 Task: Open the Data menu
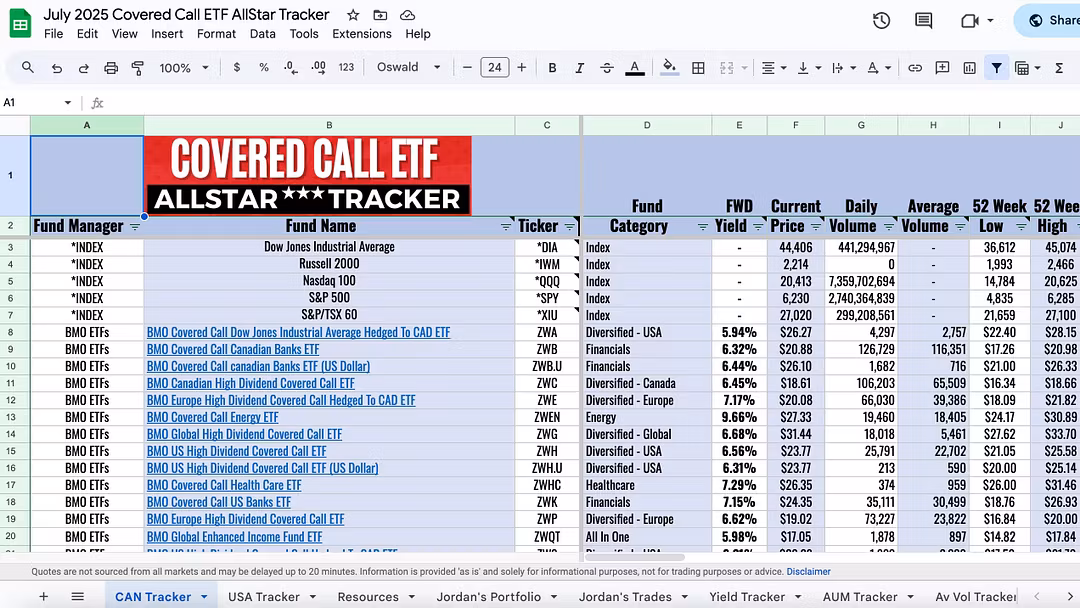[262, 34]
